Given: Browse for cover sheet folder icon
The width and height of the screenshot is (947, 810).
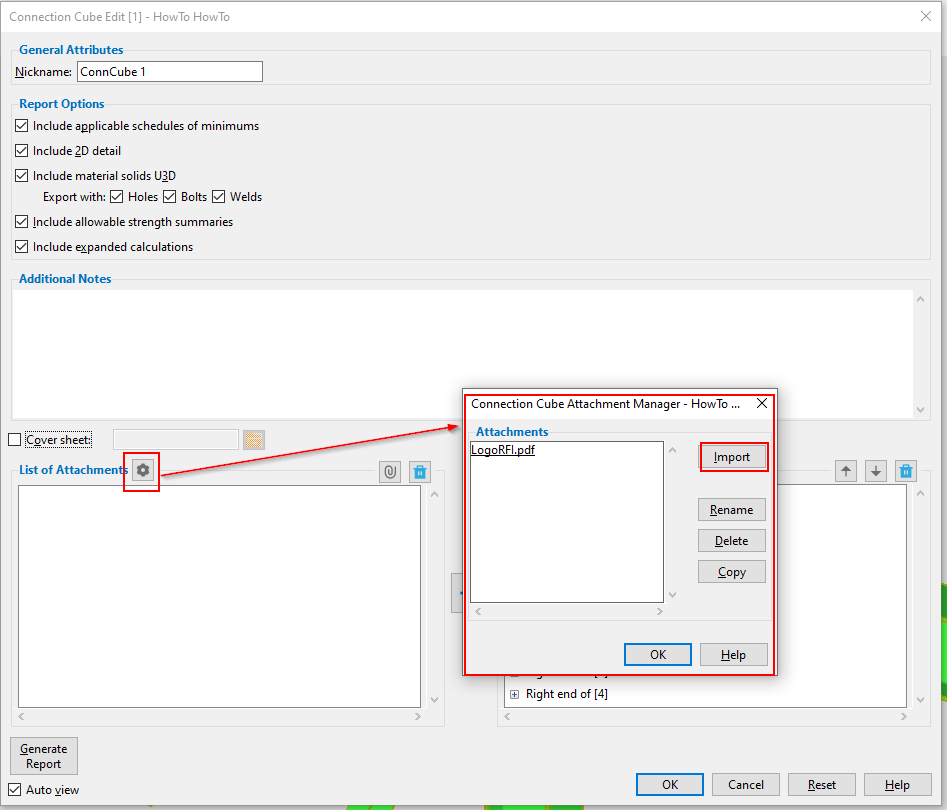Looking at the screenshot, I should pos(254,440).
